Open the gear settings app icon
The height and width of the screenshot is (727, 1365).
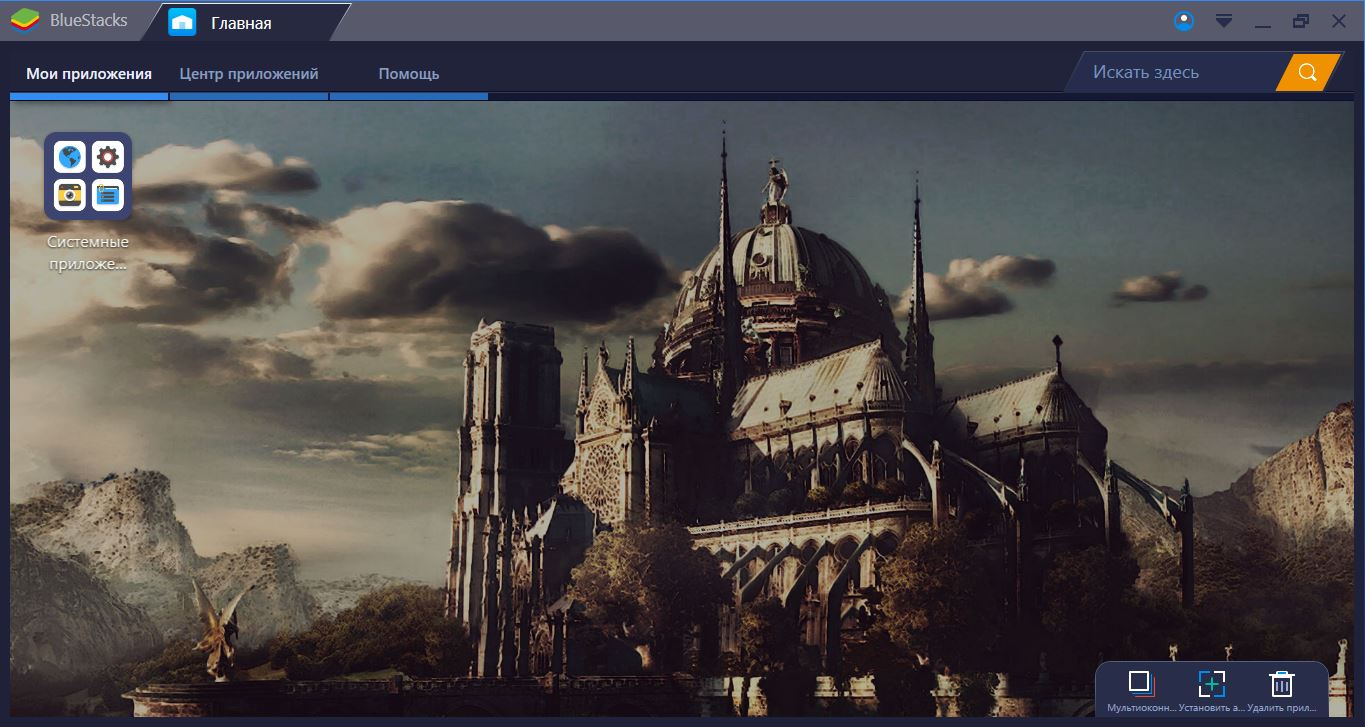(x=107, y=157)
